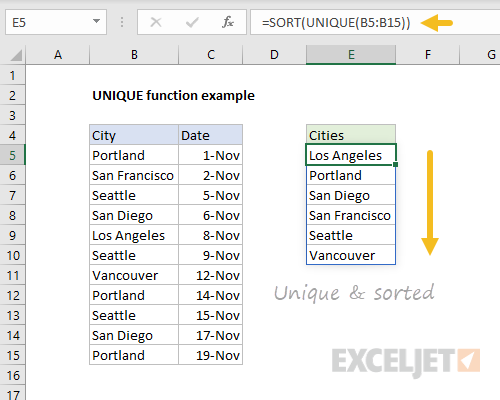Select column C header
Screen dimensions: 500x400
point(211,54)
